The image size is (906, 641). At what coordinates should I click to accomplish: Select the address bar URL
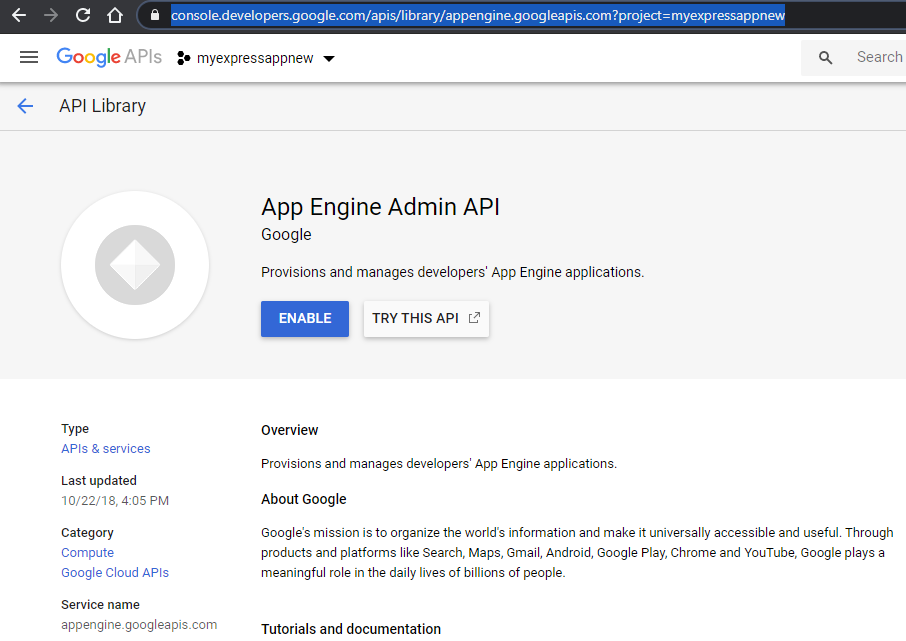(477, 15)
